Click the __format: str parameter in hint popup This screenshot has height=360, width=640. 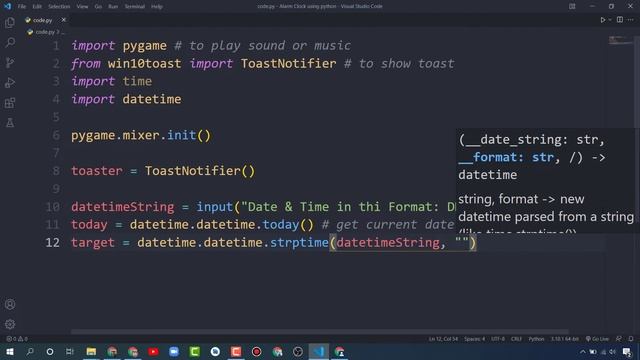507,158
